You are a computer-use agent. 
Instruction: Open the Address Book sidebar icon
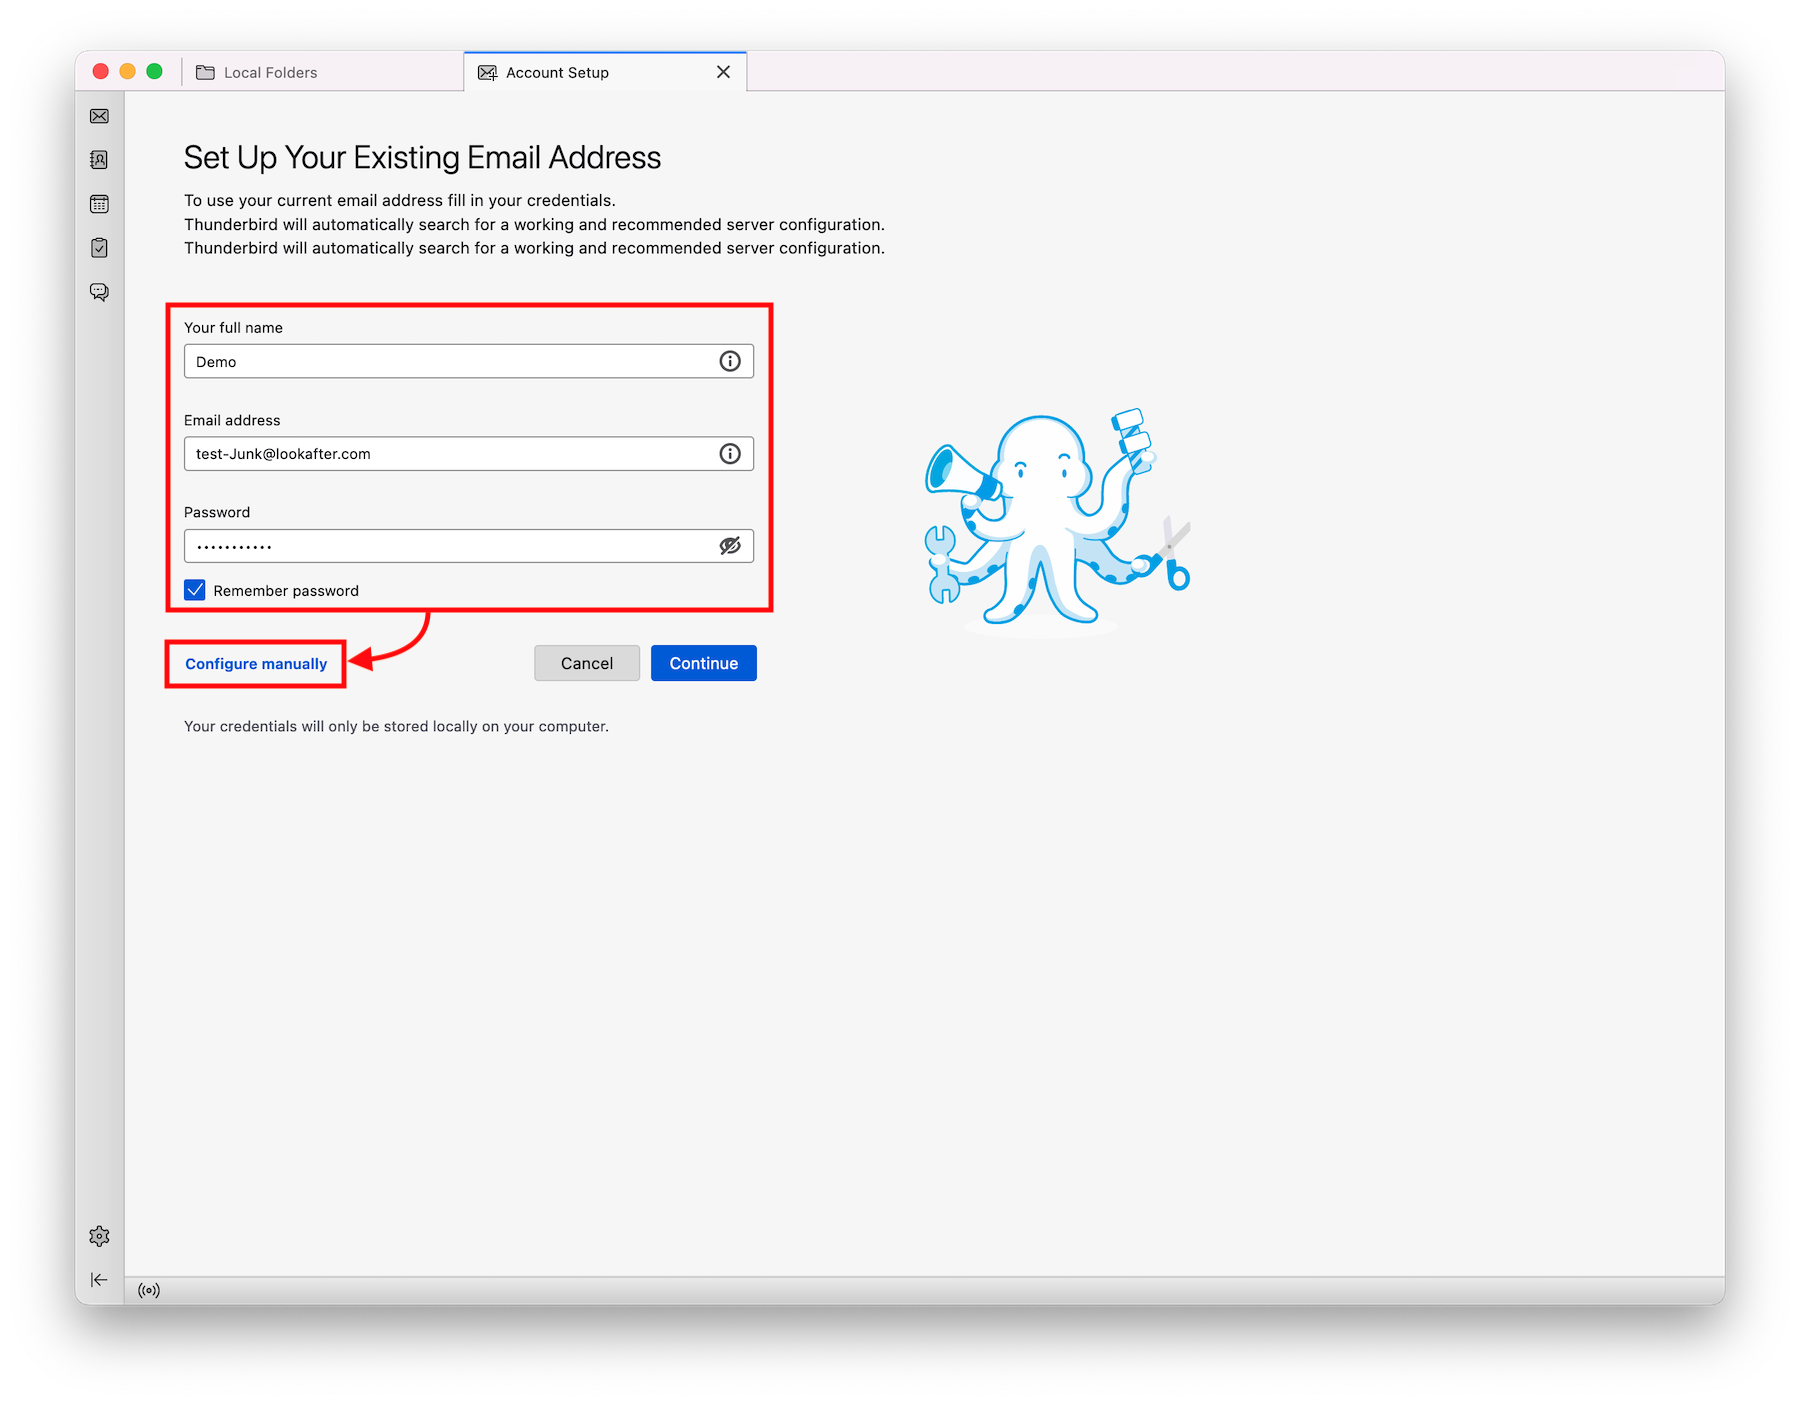tap(99, 160)
